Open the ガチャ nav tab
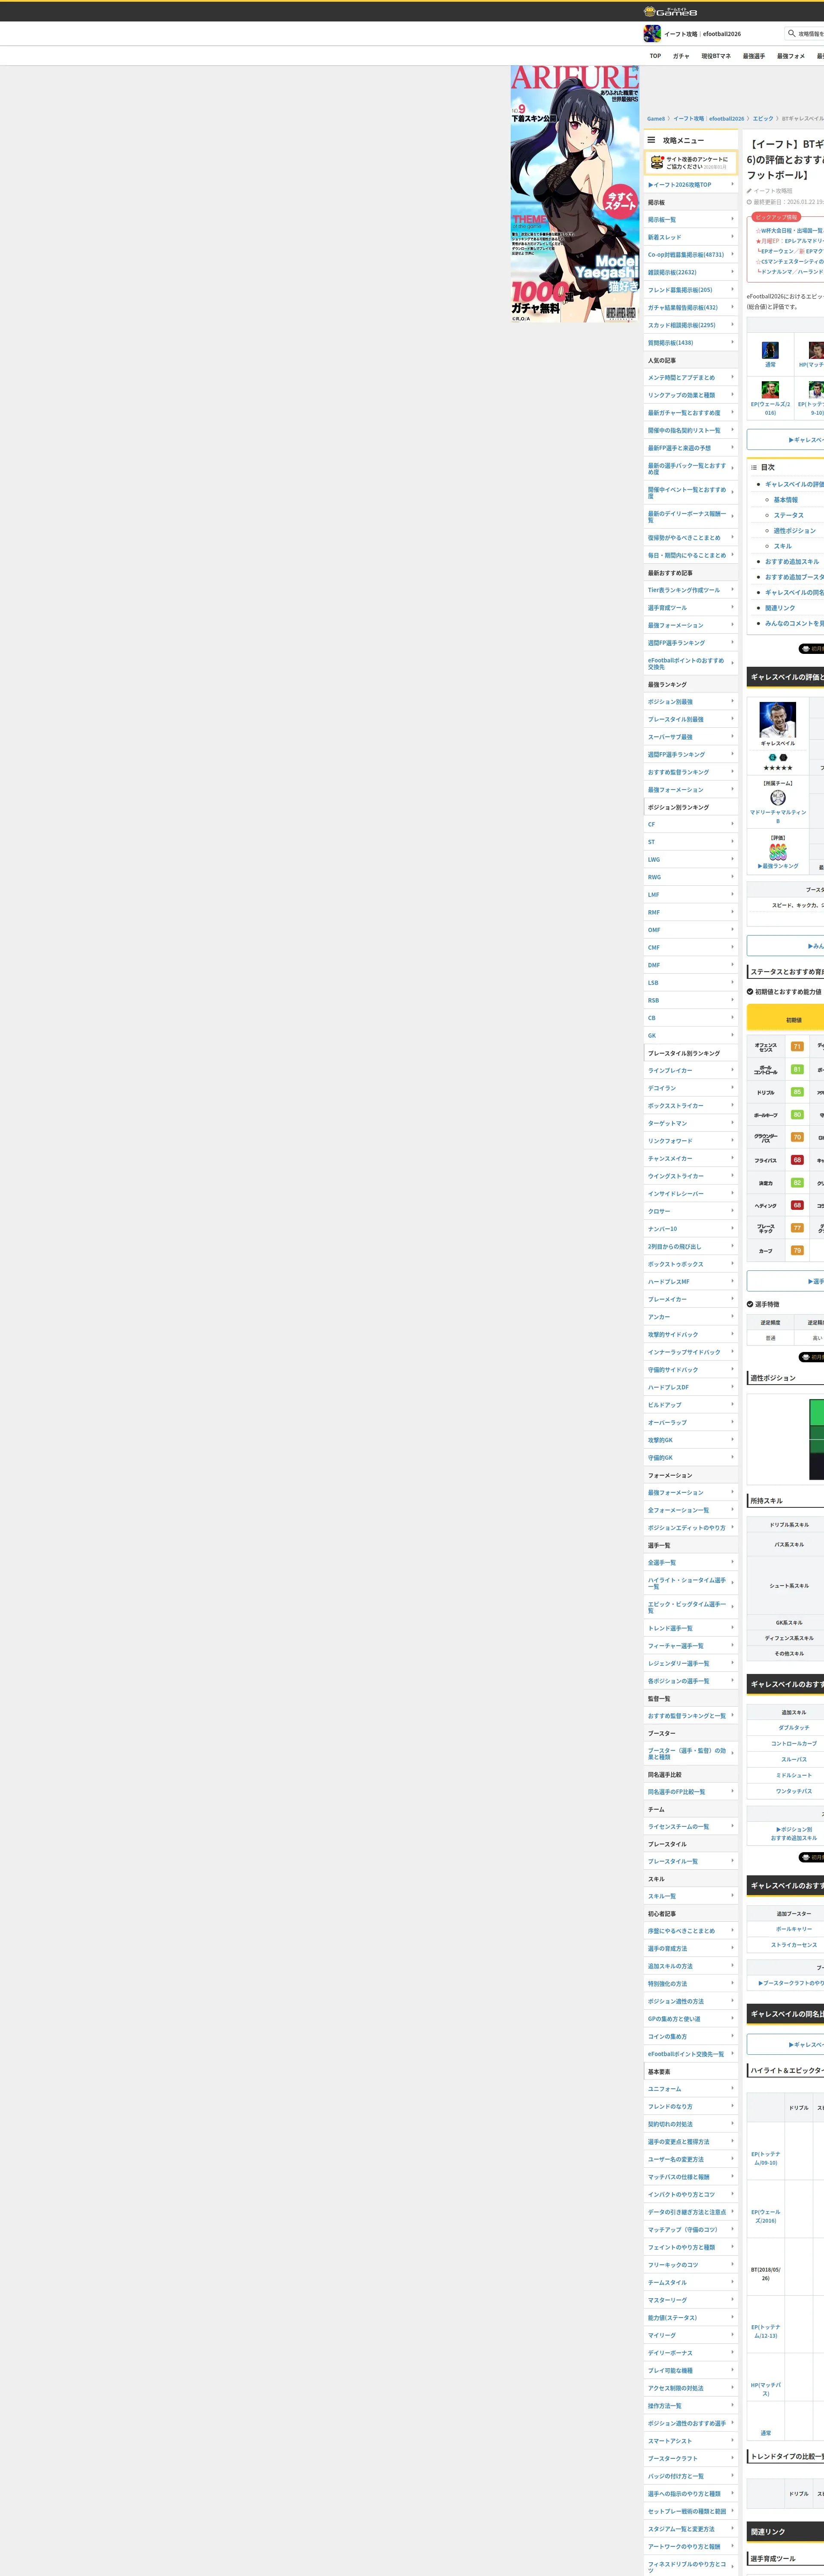The height and width of the screenshot is (2576, 824). (681, 56)
